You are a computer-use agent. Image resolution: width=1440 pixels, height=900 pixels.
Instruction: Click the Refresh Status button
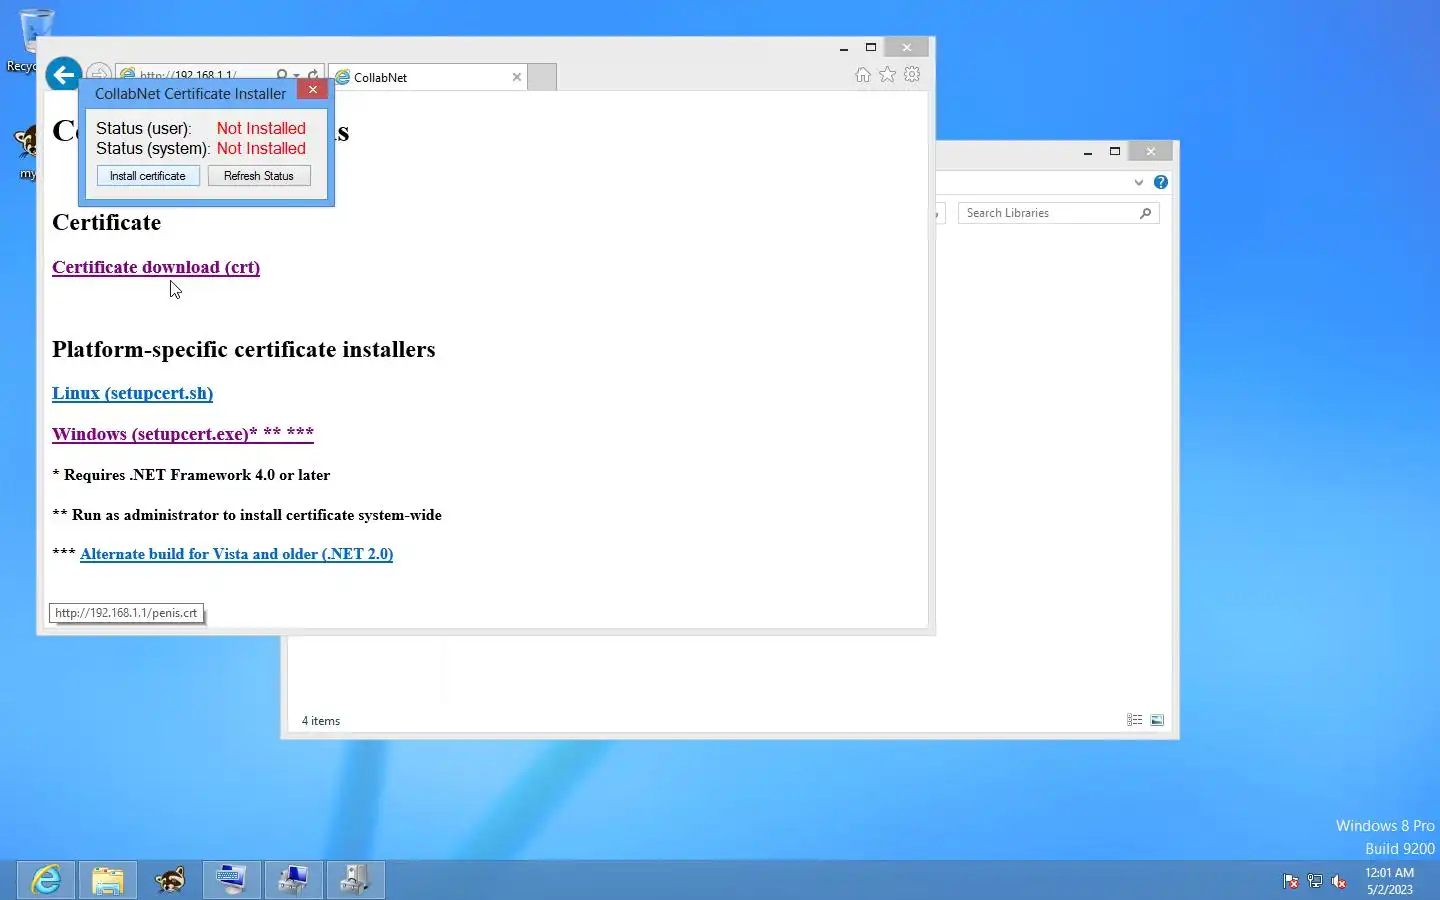coord(259,176)
